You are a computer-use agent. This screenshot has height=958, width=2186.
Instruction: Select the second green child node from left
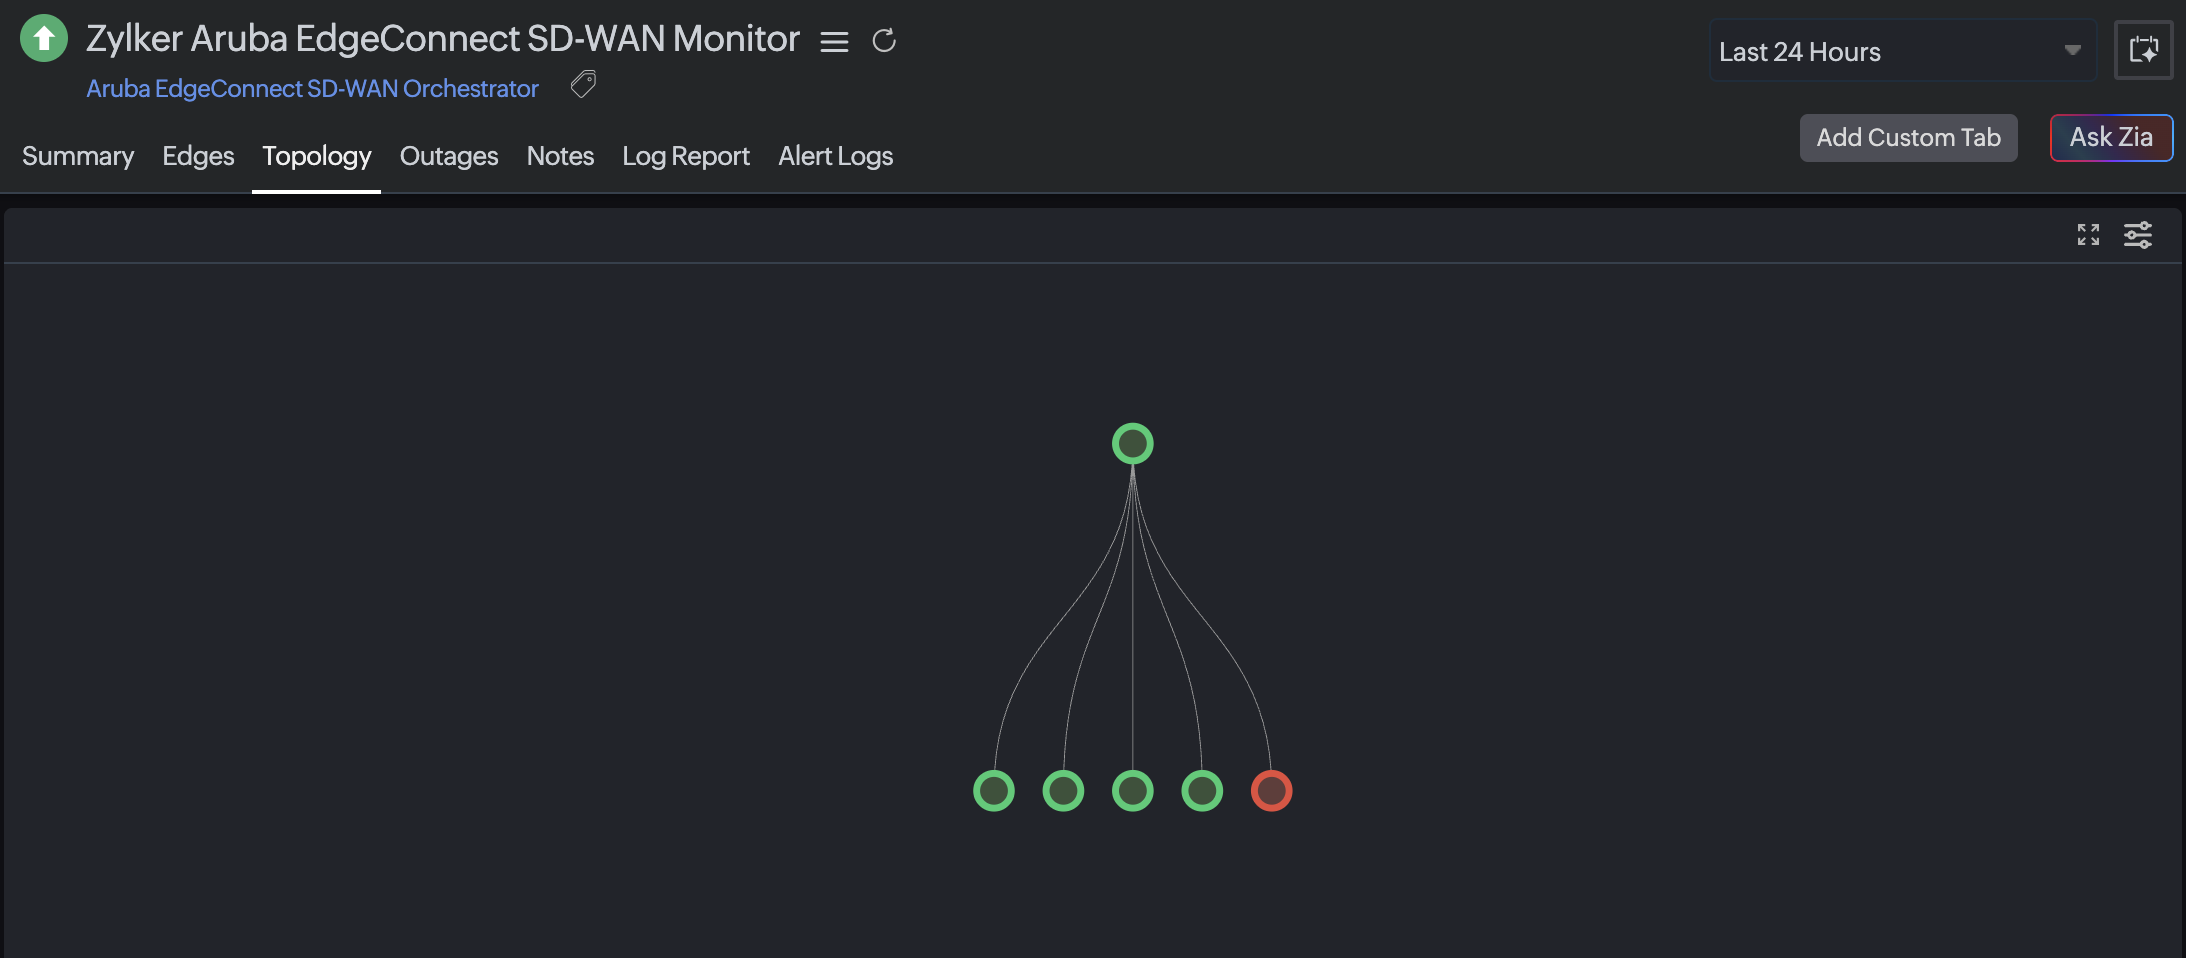[1063, 791]
